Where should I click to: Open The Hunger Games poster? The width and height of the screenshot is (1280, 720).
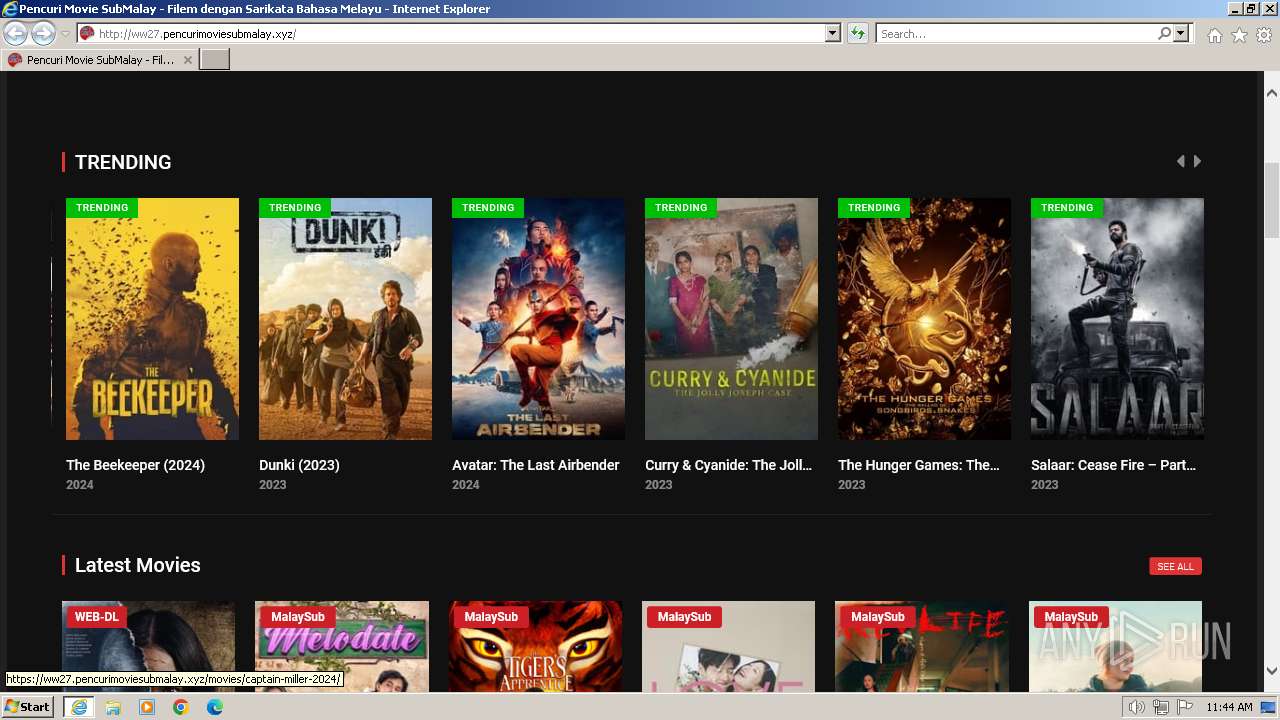tap(924, 319)
